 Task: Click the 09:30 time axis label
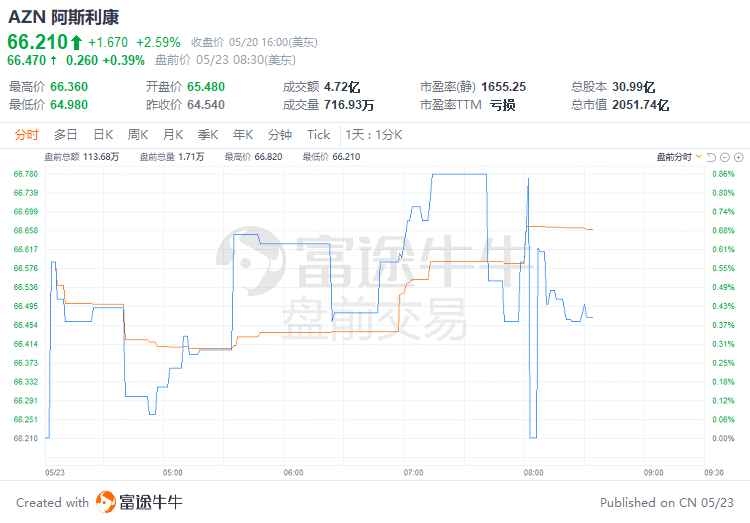click(714, 473)
